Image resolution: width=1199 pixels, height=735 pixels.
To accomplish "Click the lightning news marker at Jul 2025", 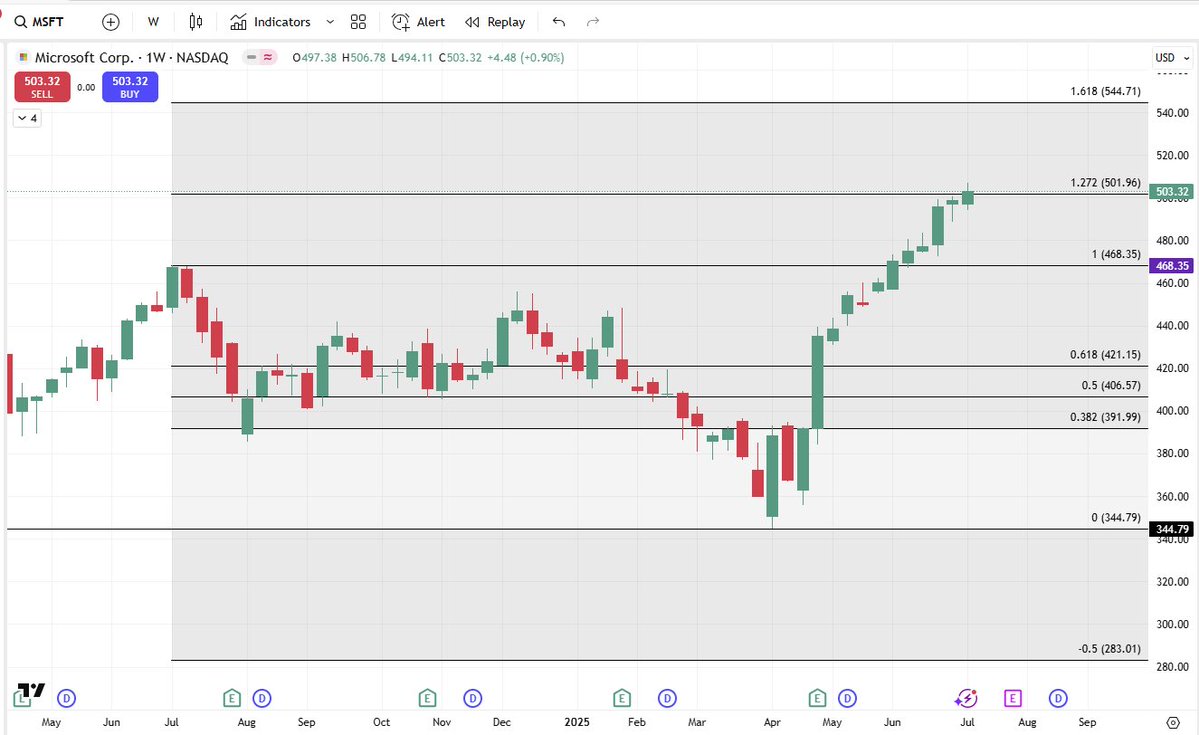I will [x=967, y=698].
